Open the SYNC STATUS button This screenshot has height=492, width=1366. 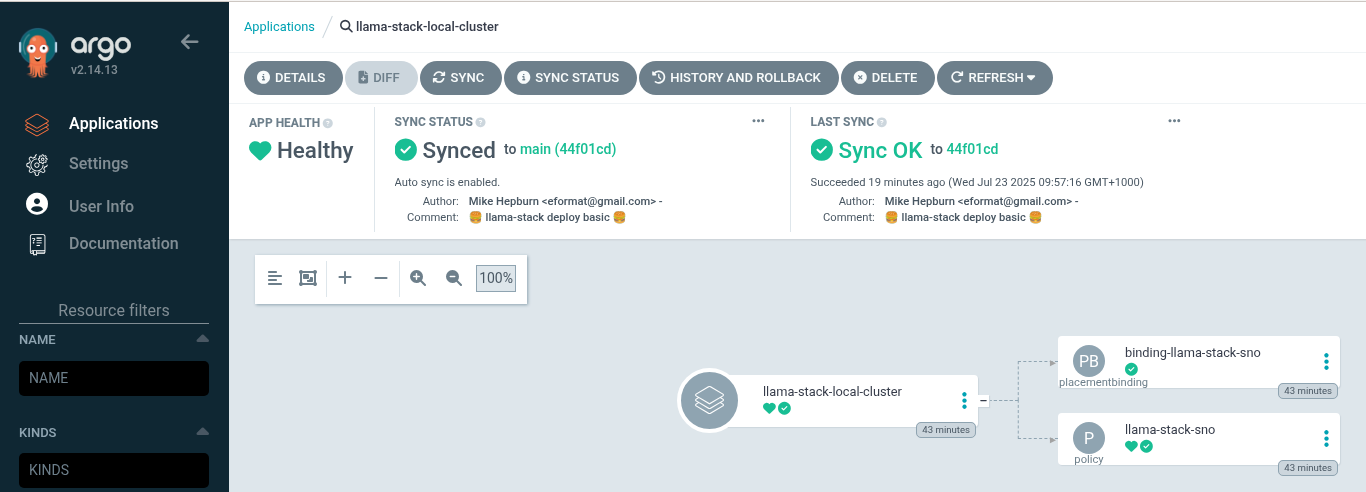569,78
